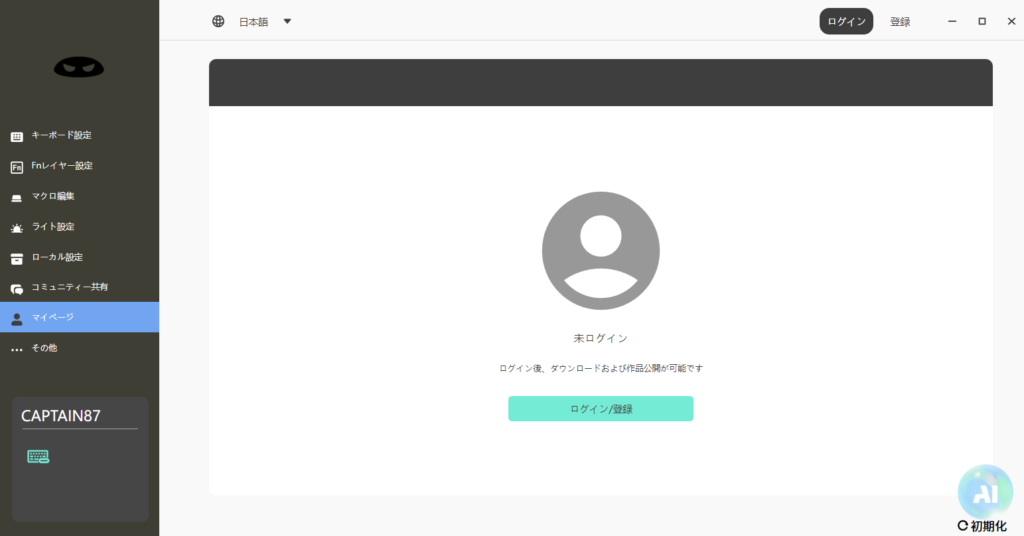Select マイページ in the sidebar
This screenshot has height=536, width=1024.
pyautogui.click(x=52, y=317)
